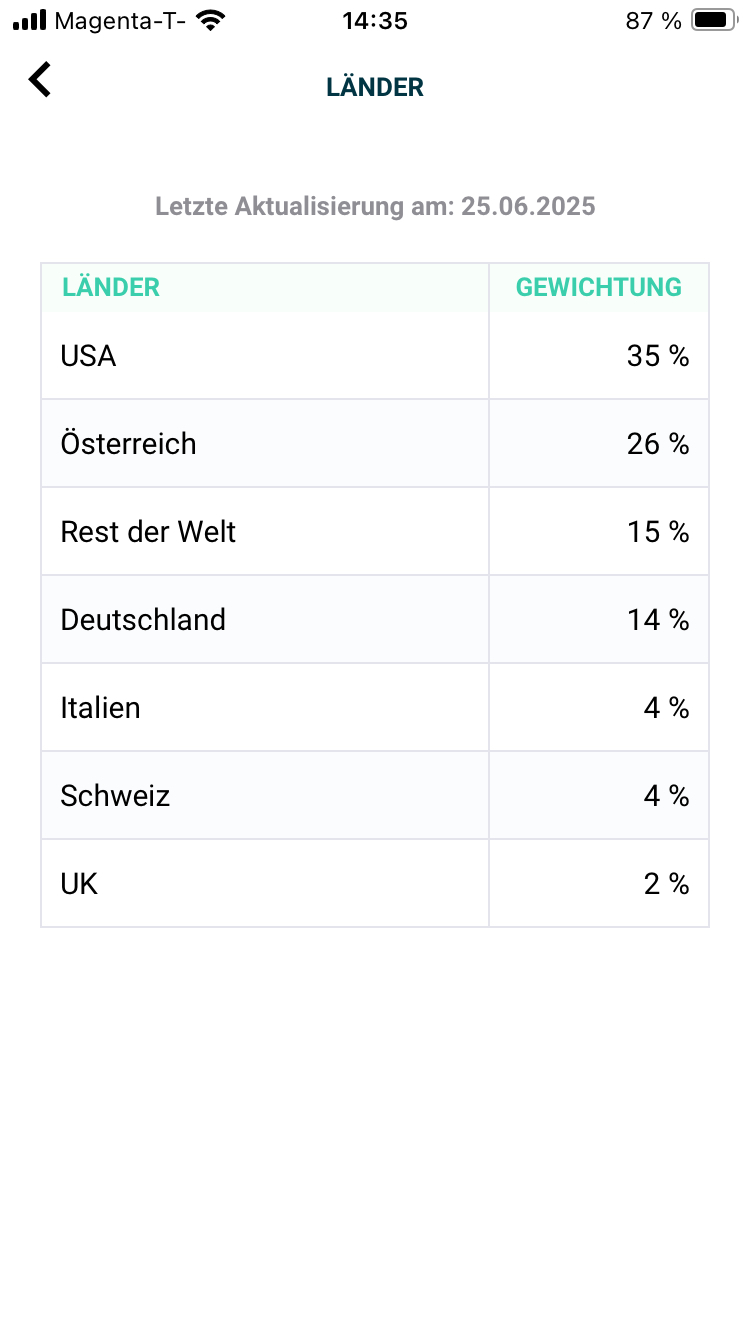Viewport: 750px width, 1334px height.
Task: Select the GEWICHTUNG column header
Action: (x=597, y=287)
